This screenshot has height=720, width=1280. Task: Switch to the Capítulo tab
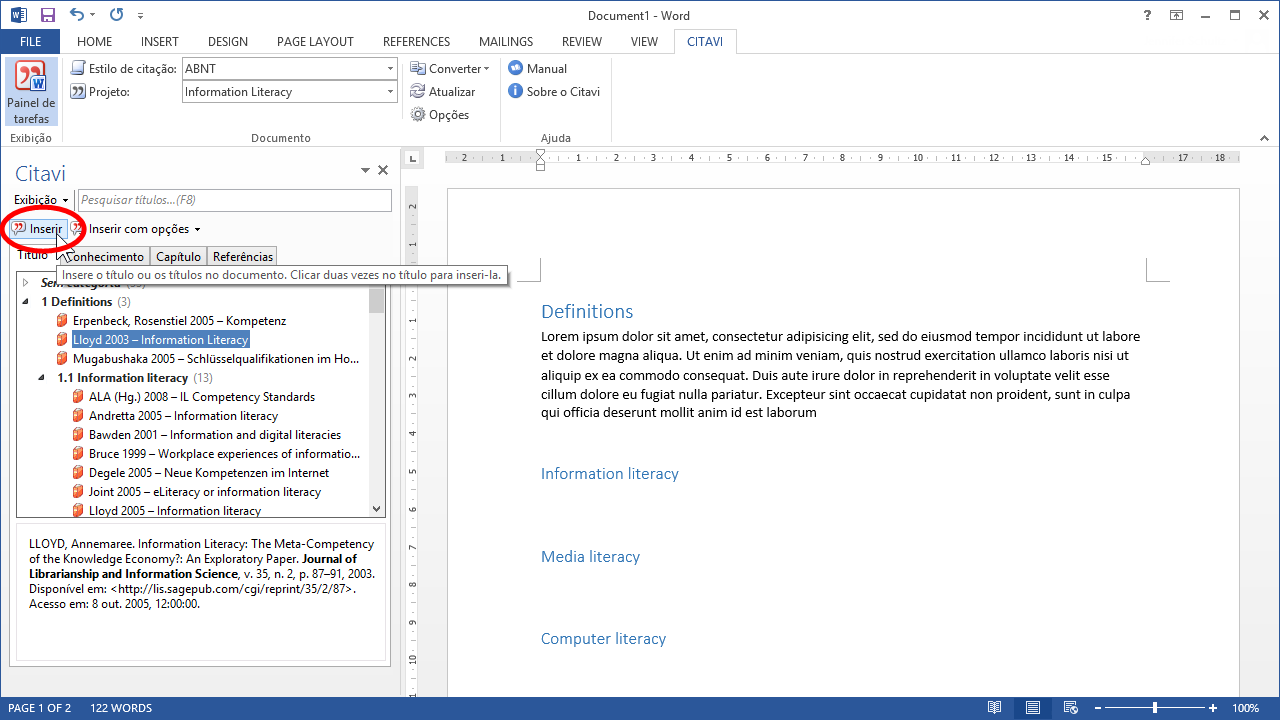point(178,257)
